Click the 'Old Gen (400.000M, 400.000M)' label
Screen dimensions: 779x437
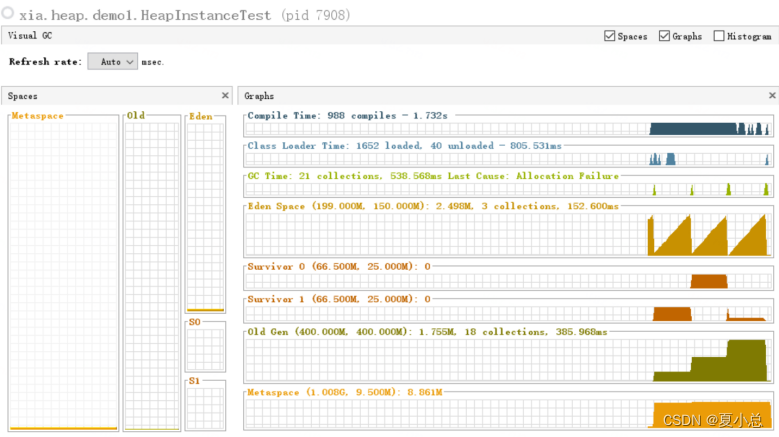pos(330,332)
